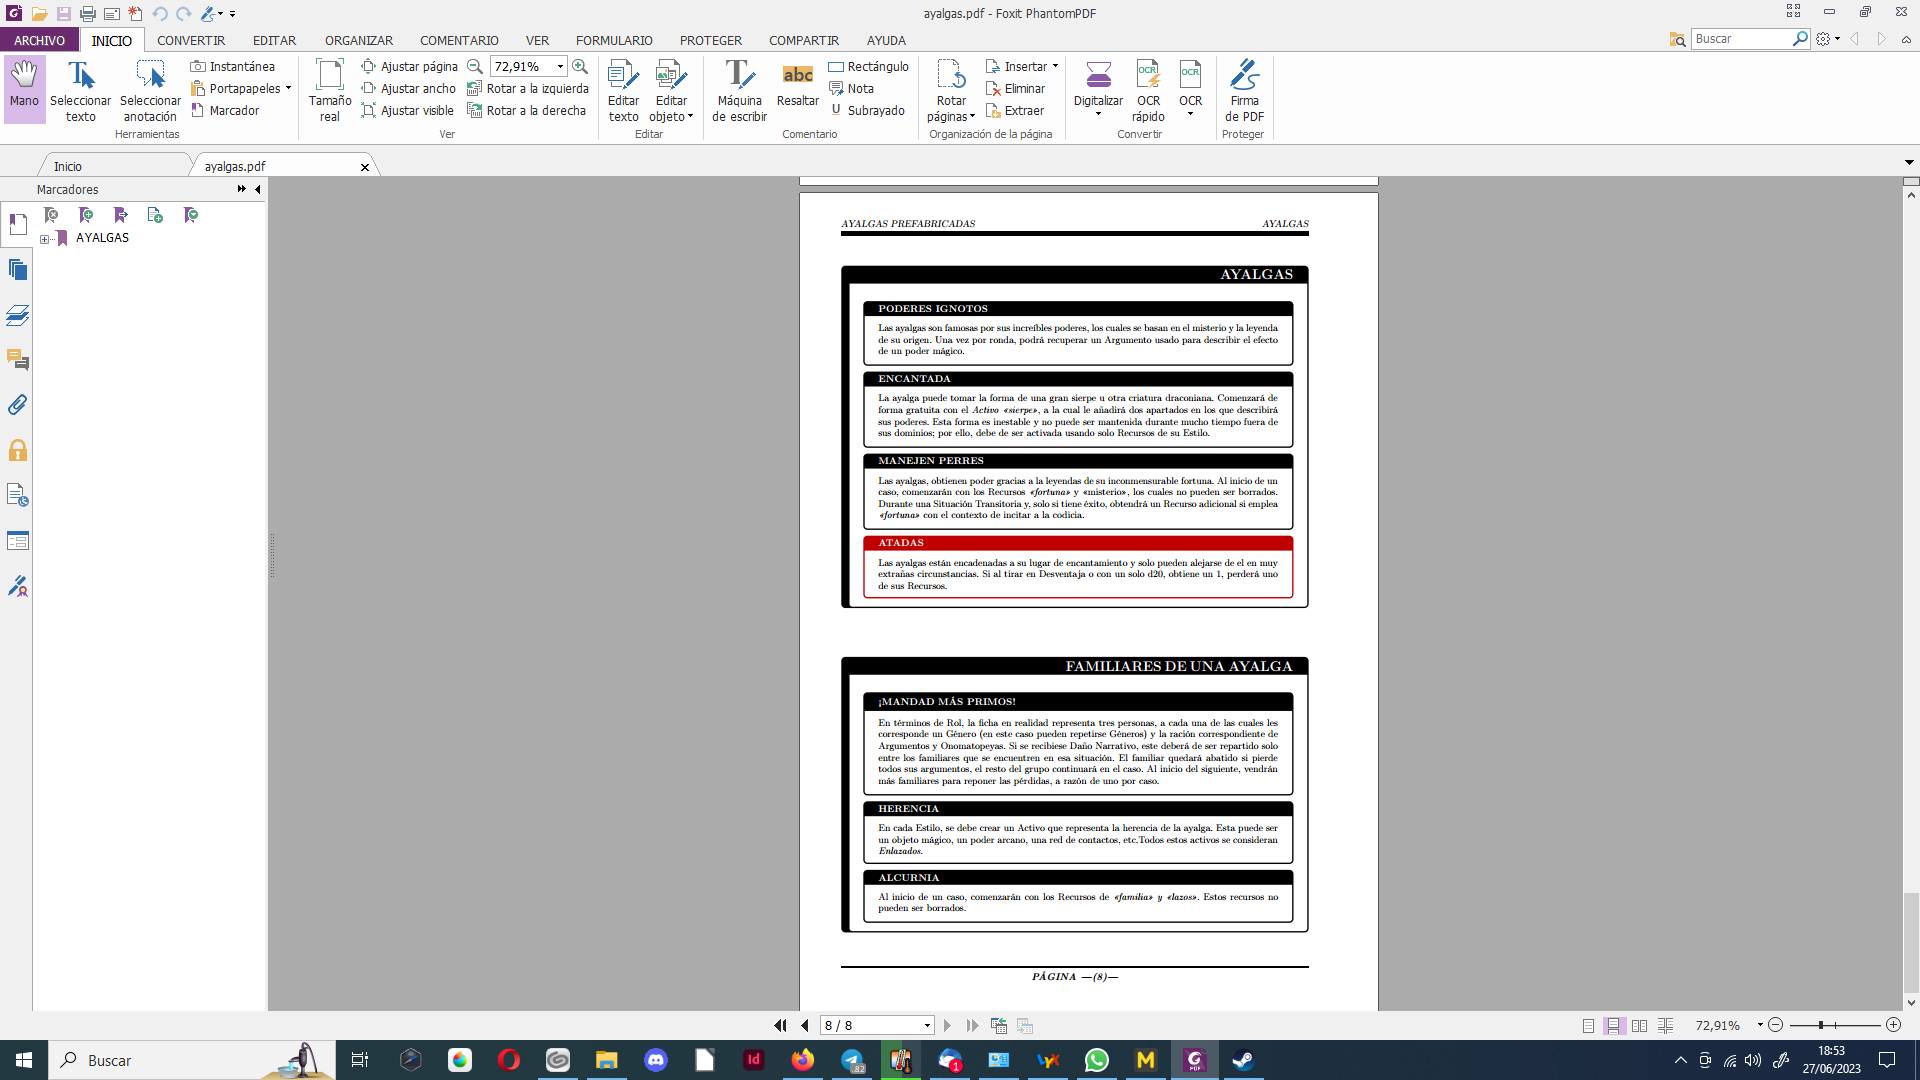Click status bar zoom-in plus button

point(1893,1025)
